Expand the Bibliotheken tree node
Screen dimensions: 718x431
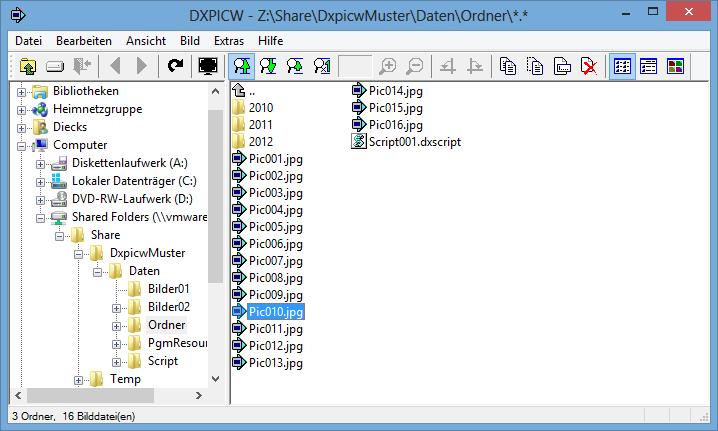pyautogui.click(x=21, y=92)
